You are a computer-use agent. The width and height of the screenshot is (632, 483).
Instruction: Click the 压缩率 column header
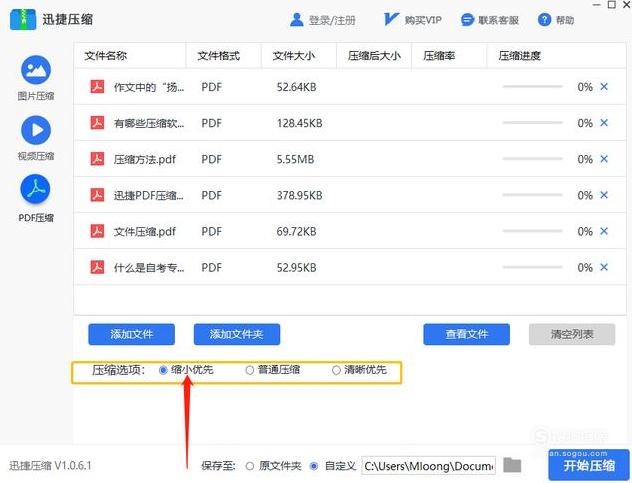(x=439, y=56)
